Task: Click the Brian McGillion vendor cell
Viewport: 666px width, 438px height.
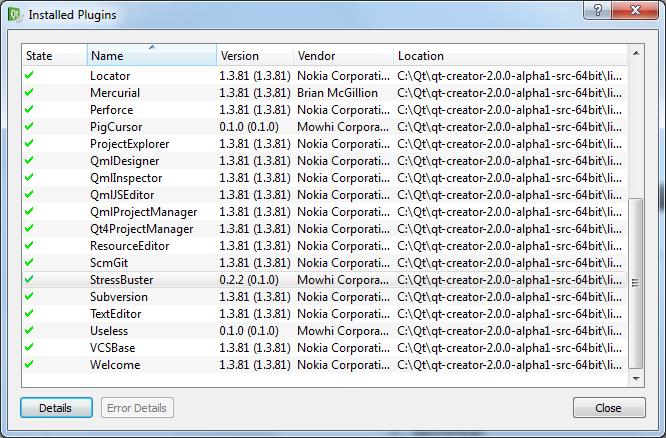Action: pos(337,93)
